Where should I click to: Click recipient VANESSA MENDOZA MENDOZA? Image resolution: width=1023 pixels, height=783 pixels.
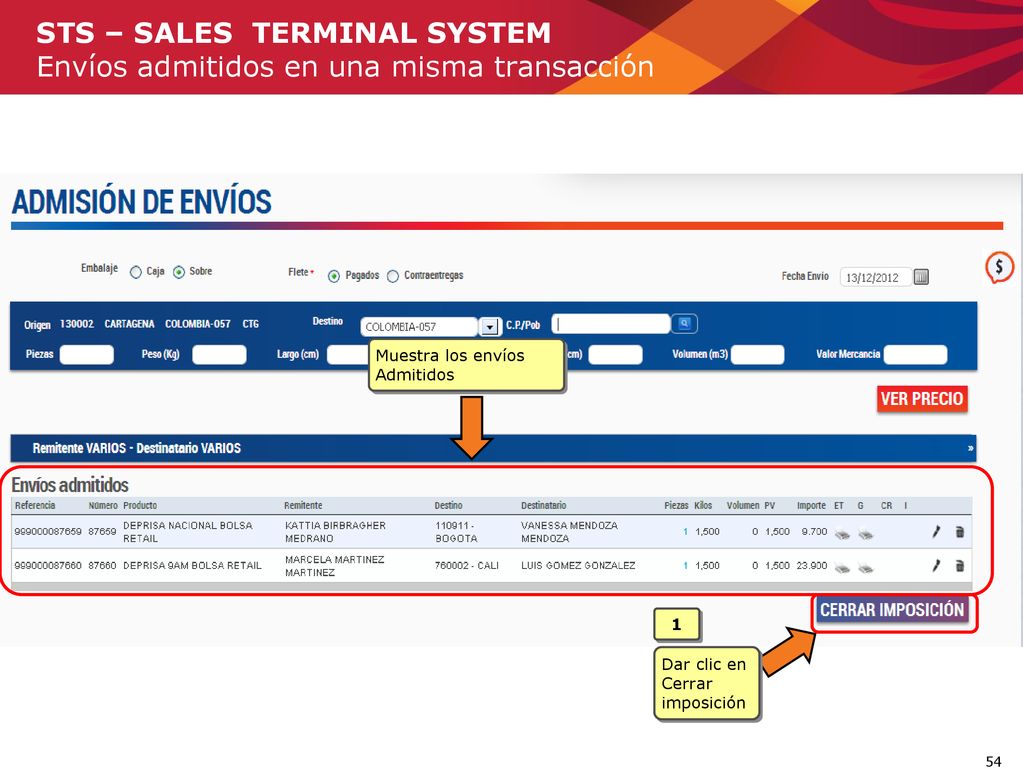[569, 532]
